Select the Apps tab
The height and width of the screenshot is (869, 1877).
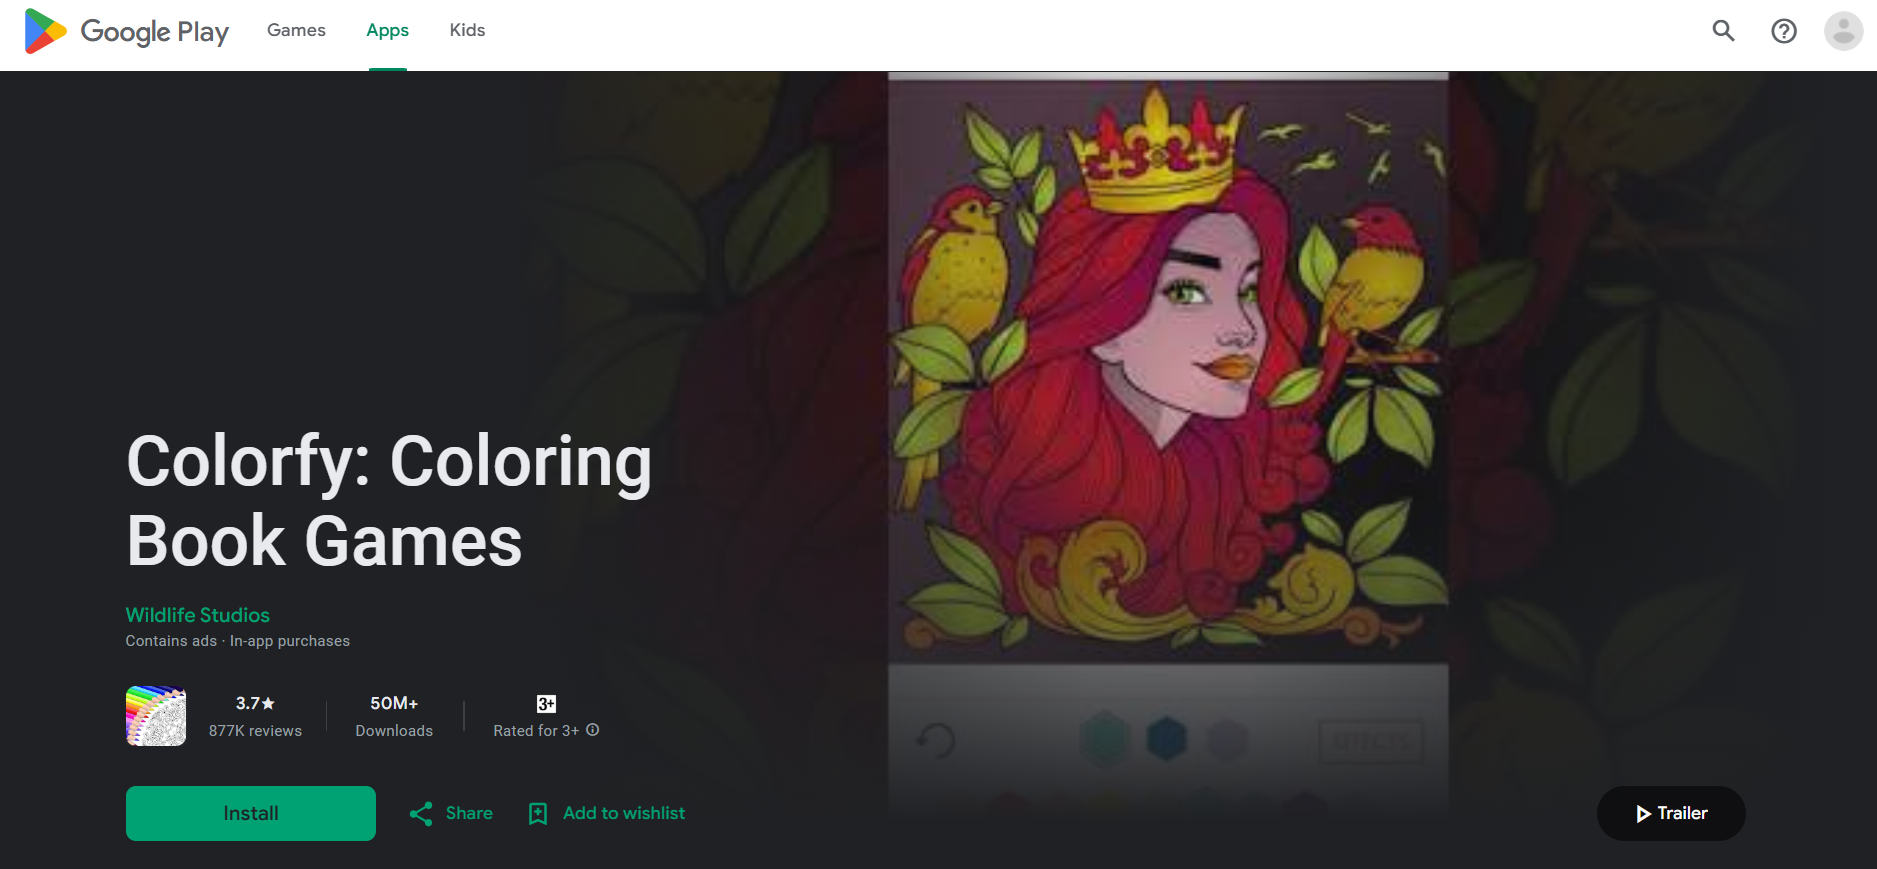[x=387, y=30]
